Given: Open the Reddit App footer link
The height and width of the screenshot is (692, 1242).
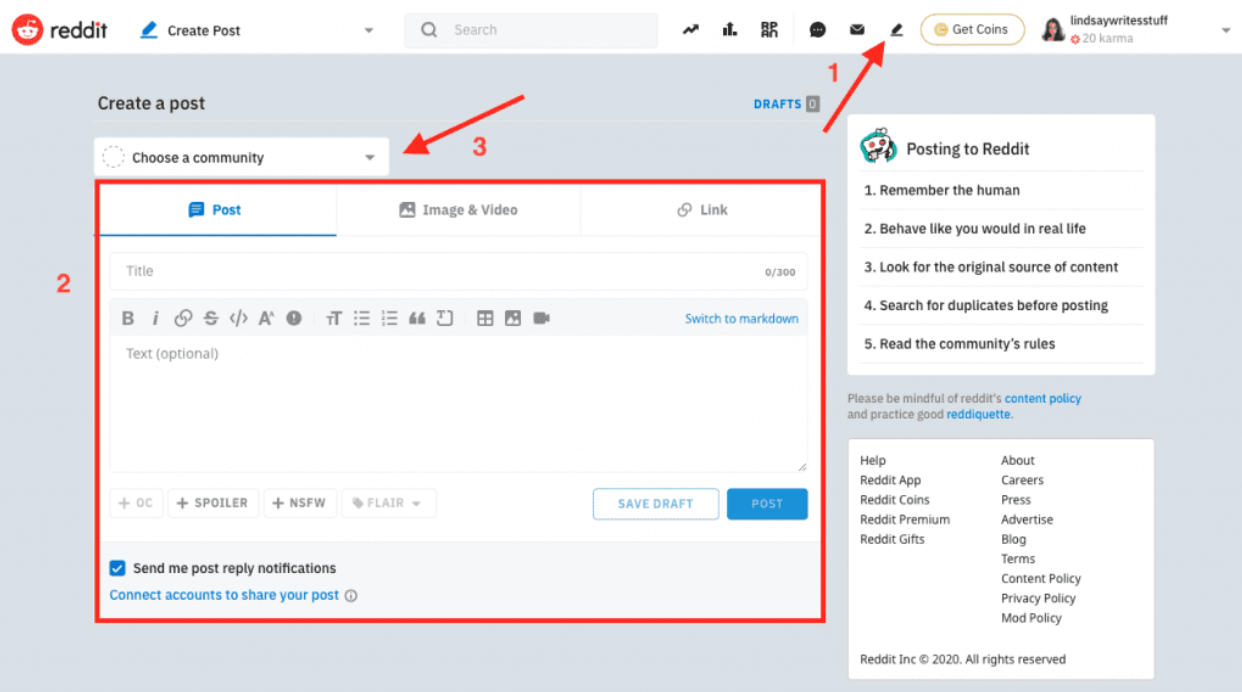Looking at the screenshot, I should (x=890, y=480).
